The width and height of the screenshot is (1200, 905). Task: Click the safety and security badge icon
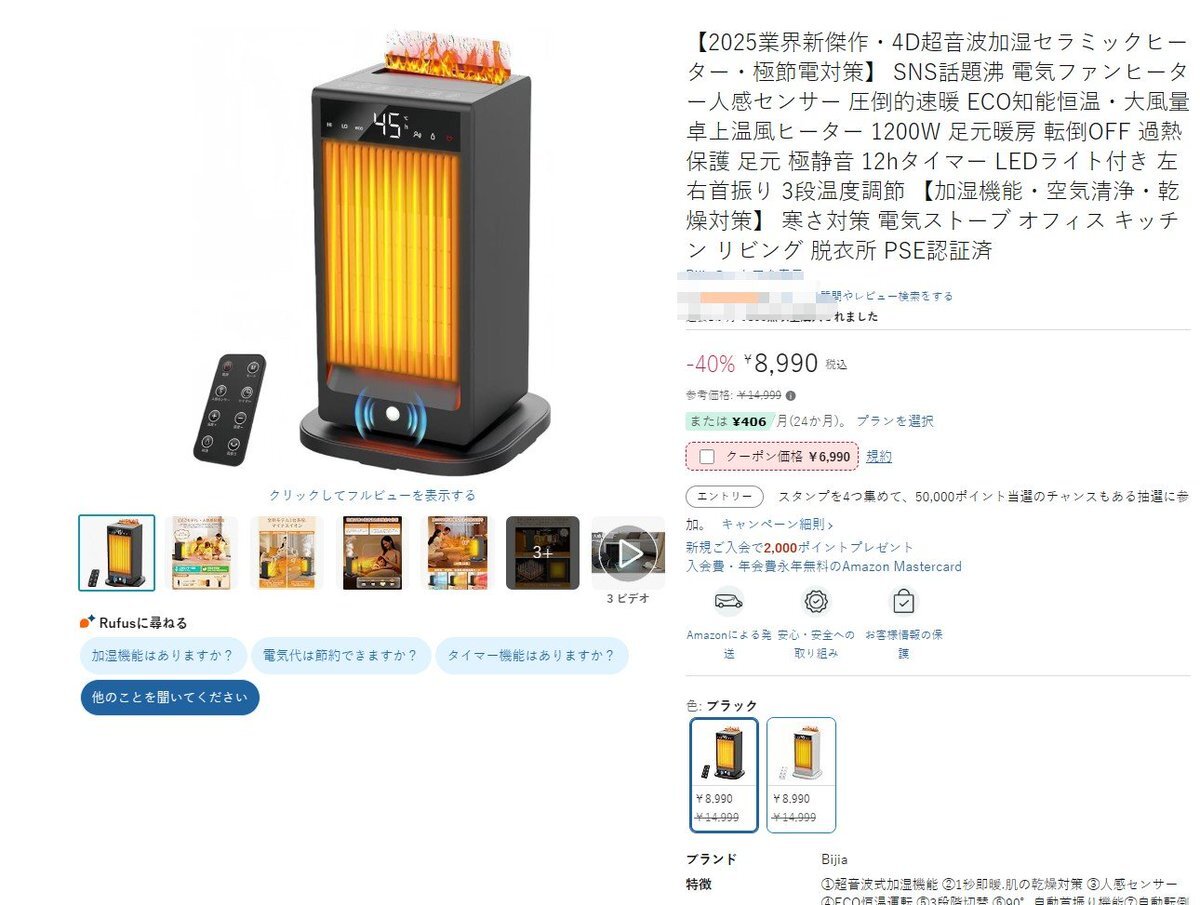pos(816,601)
